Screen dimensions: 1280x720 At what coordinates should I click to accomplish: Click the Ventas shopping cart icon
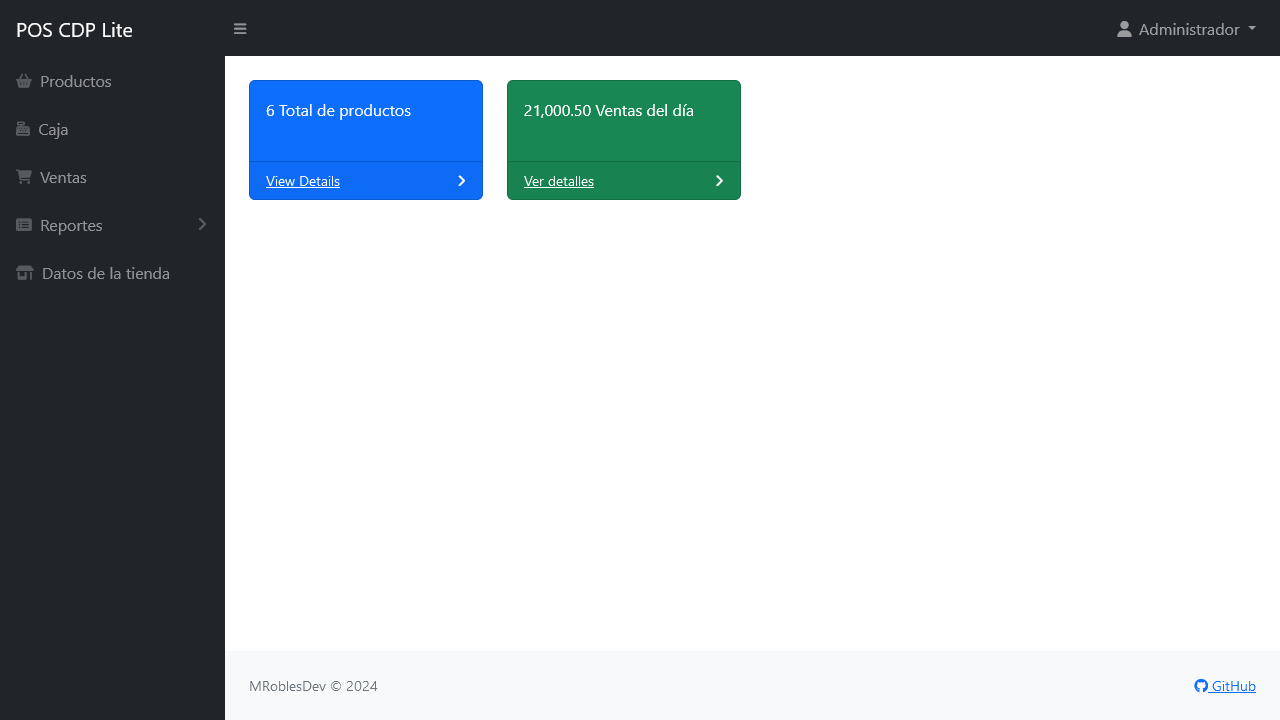24,177
